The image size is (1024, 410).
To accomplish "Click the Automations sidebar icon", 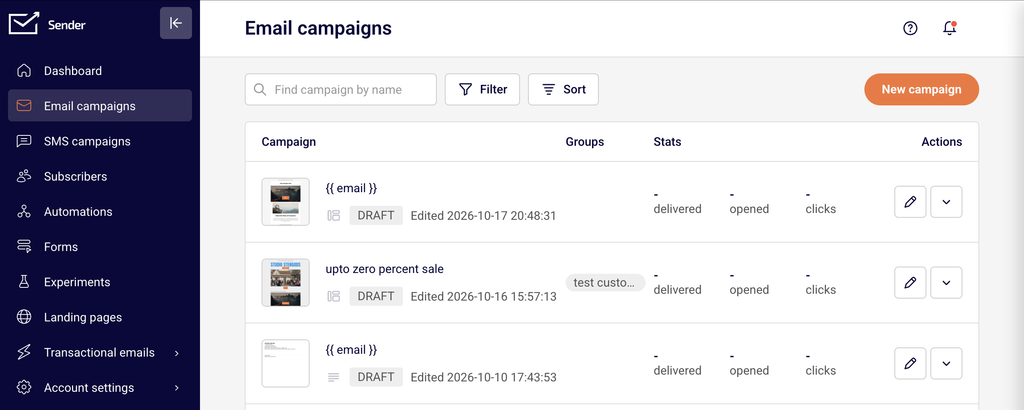I will click(24, 212).
